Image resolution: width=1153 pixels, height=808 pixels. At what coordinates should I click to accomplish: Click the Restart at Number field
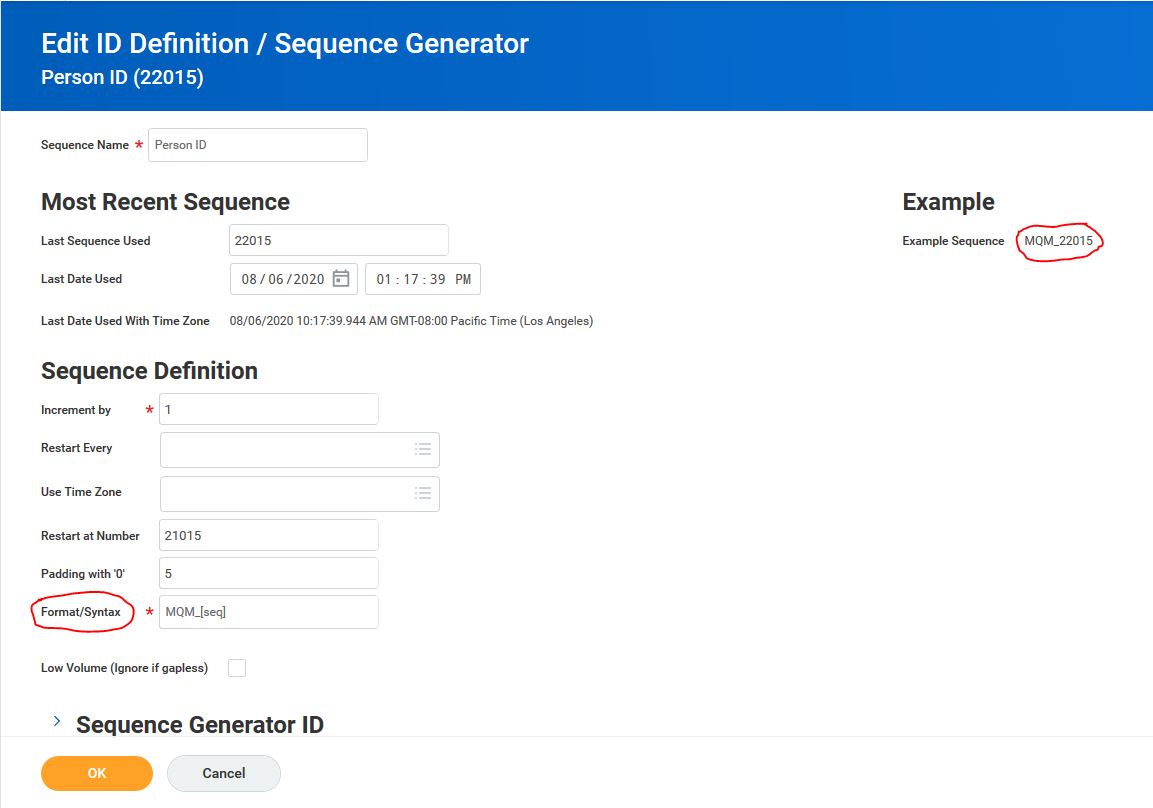[x=268, y=535]
